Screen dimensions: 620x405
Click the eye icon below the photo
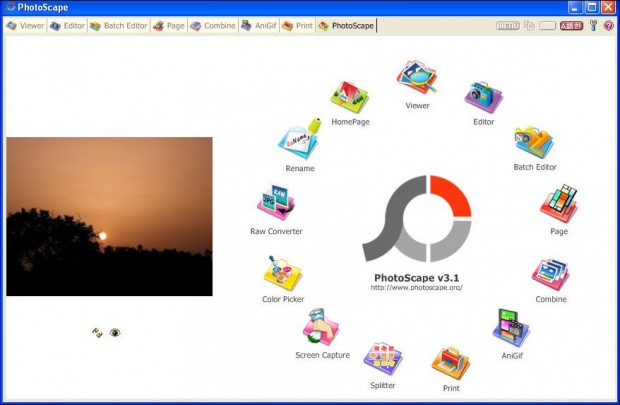[x=115, y=333]
